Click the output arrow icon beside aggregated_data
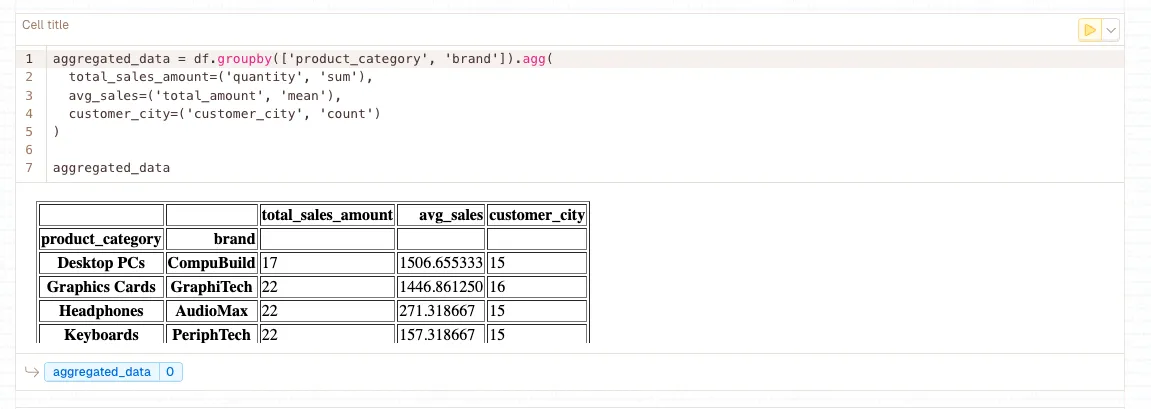Image resolution: width=1151 pixels, height=409 pixels. [31, 372]
